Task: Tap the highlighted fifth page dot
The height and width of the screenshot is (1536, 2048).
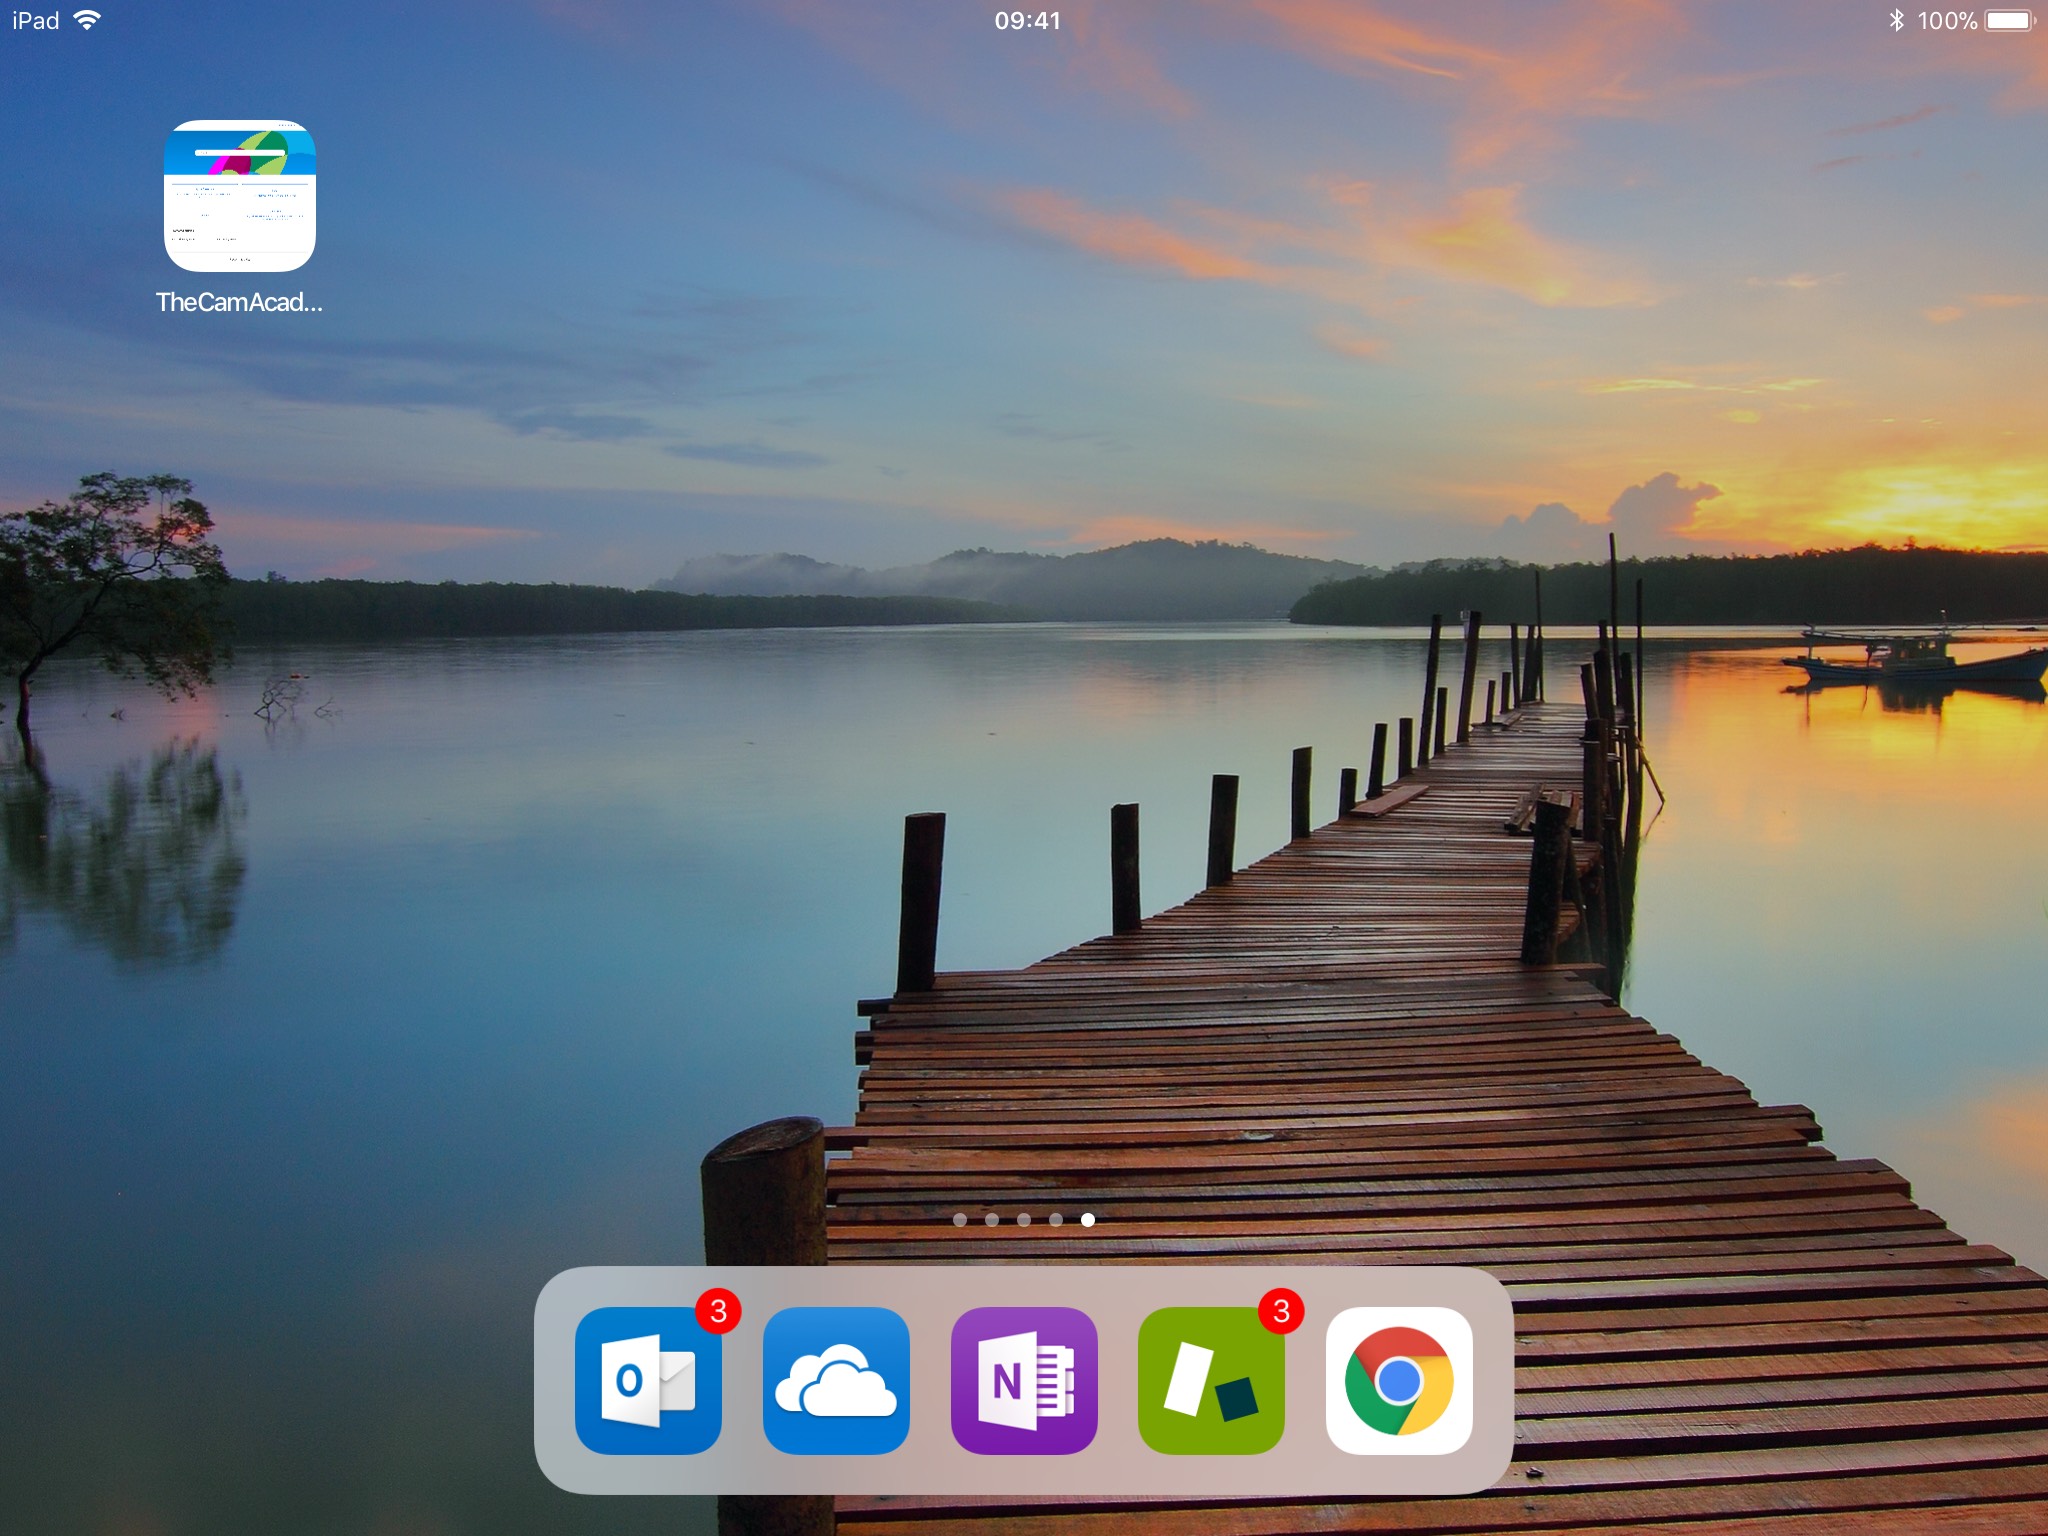Action: 1088,1219
